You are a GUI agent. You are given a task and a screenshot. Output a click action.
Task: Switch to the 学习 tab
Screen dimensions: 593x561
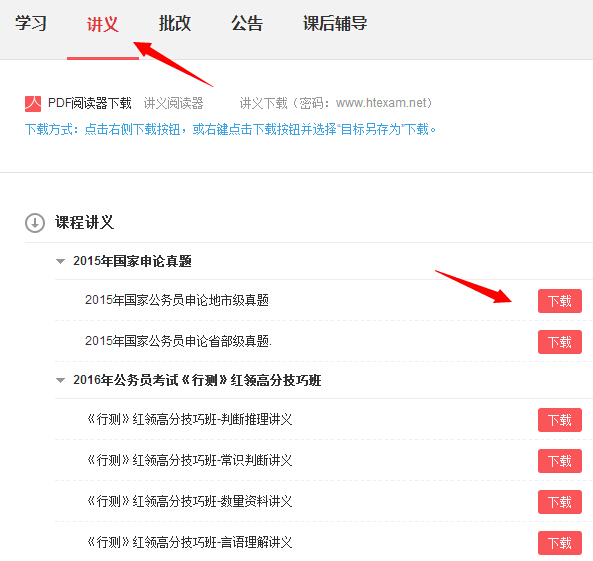click(x=31, y=23)
